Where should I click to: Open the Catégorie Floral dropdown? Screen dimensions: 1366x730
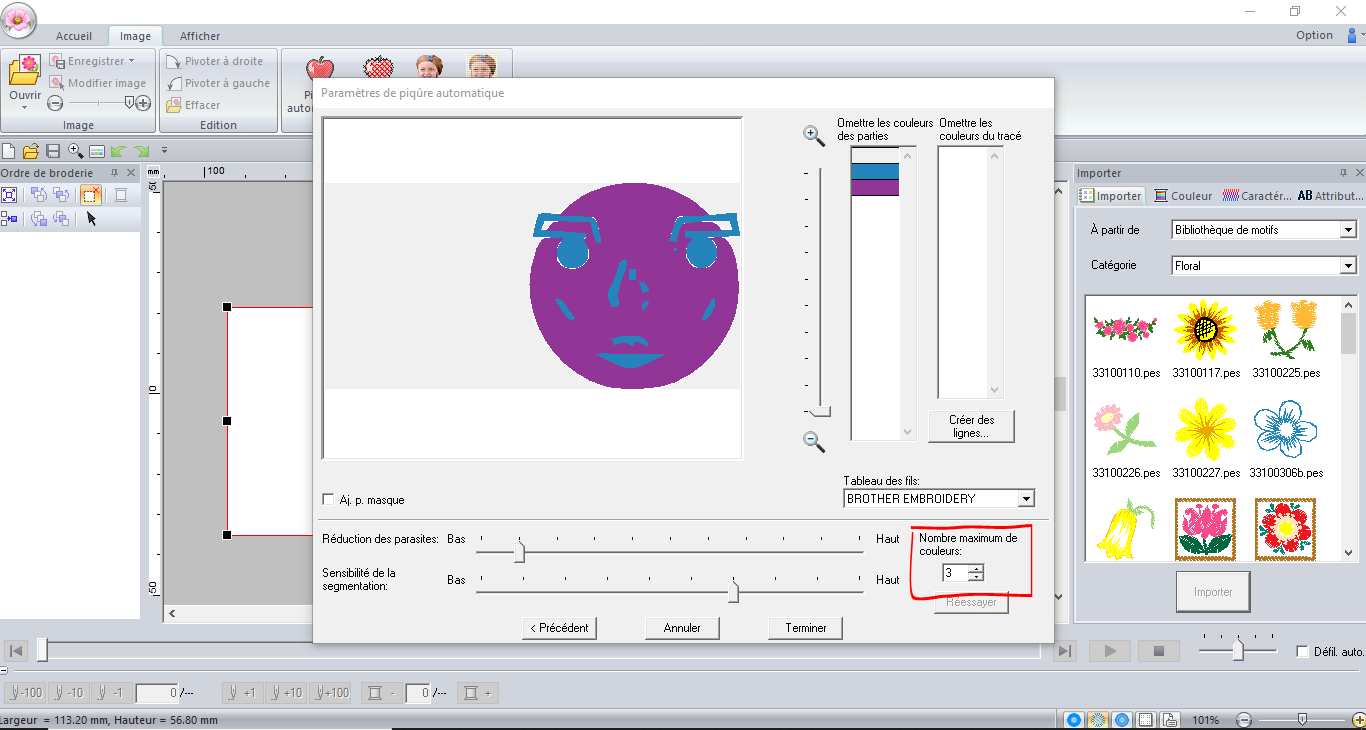pos(1348,266)
